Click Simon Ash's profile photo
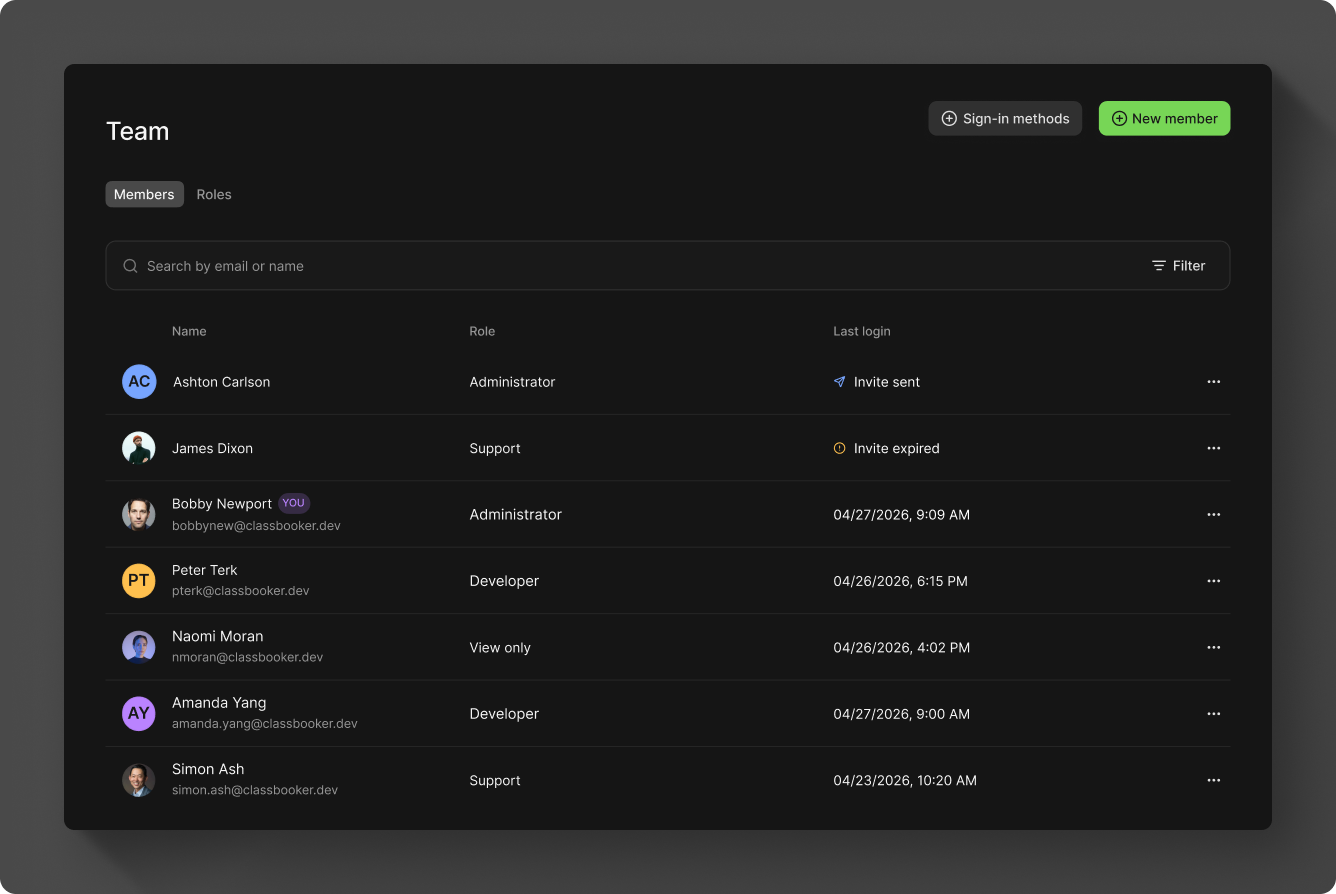 (x=139, y=780)
